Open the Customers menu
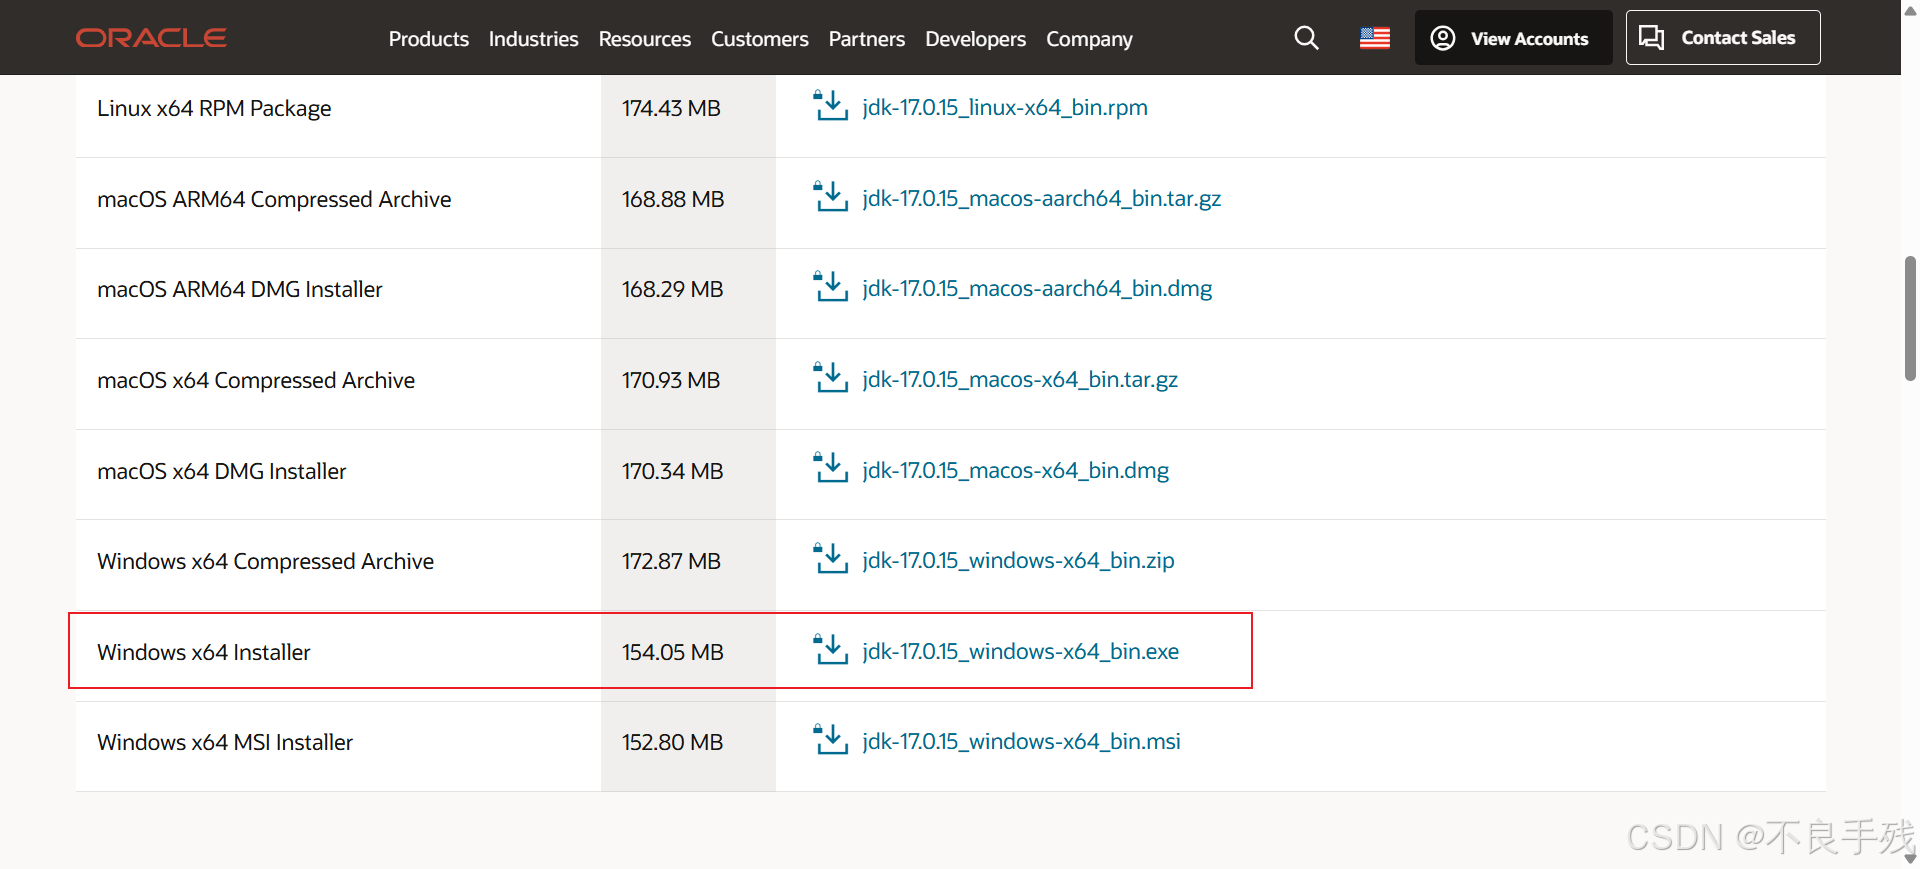Image resolution: width=1920 pixels, height=869 pixels. (759, 39)
